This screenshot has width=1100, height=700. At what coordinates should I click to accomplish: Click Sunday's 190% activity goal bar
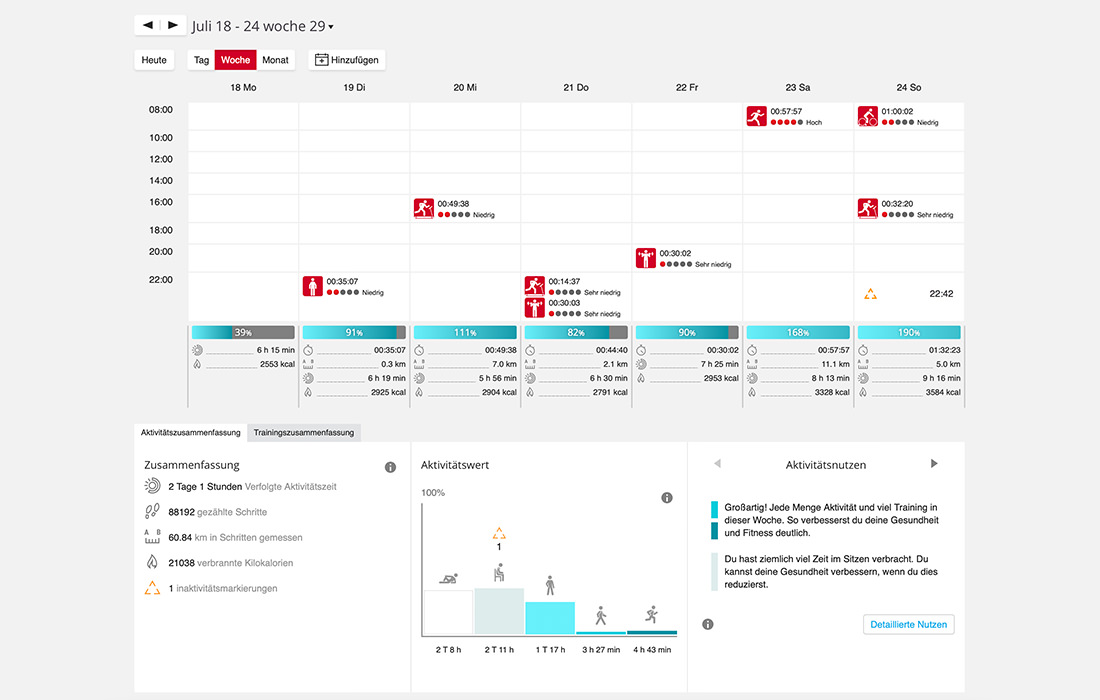pyautogui.click(x=909, y=332)
